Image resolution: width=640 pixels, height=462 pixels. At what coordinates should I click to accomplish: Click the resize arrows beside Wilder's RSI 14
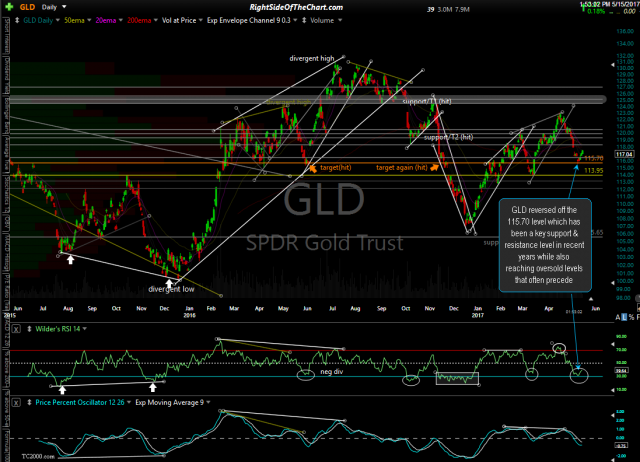click(x=29, y=329)
